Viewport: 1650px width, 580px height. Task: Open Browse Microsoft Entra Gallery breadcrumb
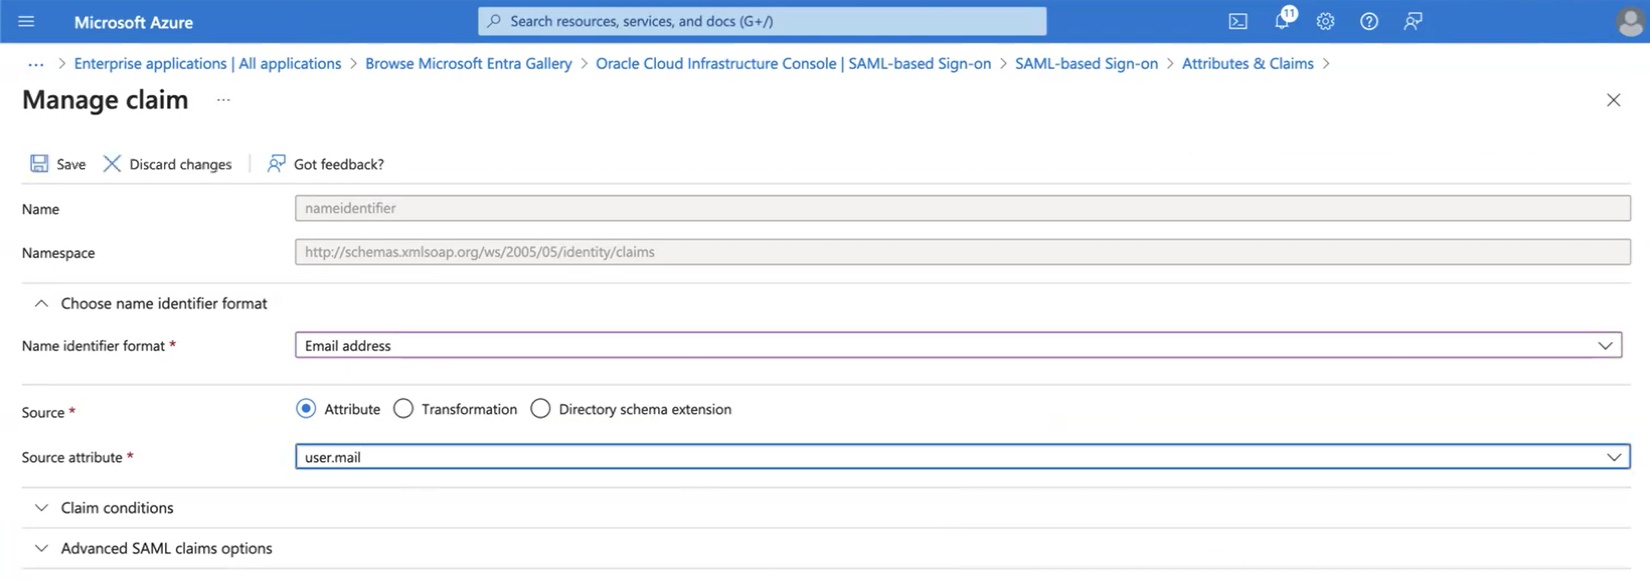[468, 63]
